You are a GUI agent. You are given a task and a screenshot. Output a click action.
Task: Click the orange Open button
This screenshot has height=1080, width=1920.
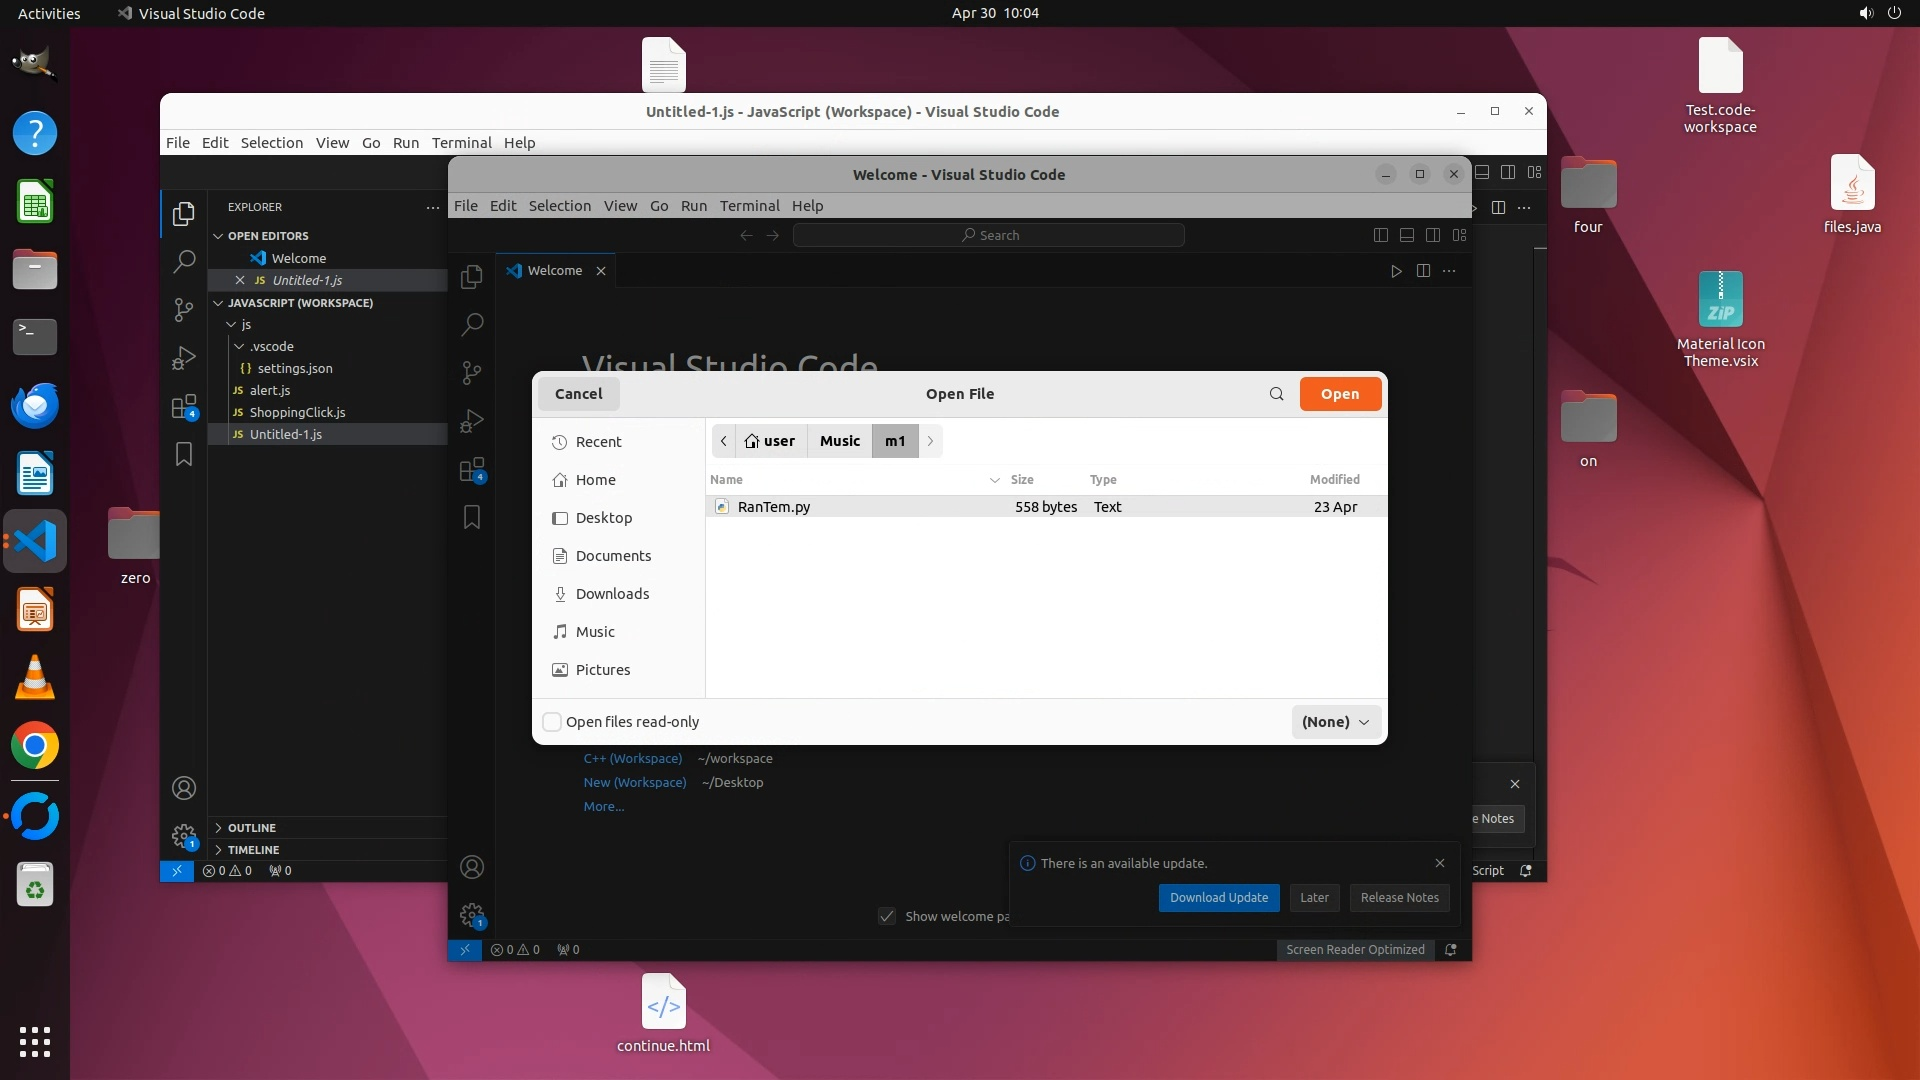tap(1340, 394)
